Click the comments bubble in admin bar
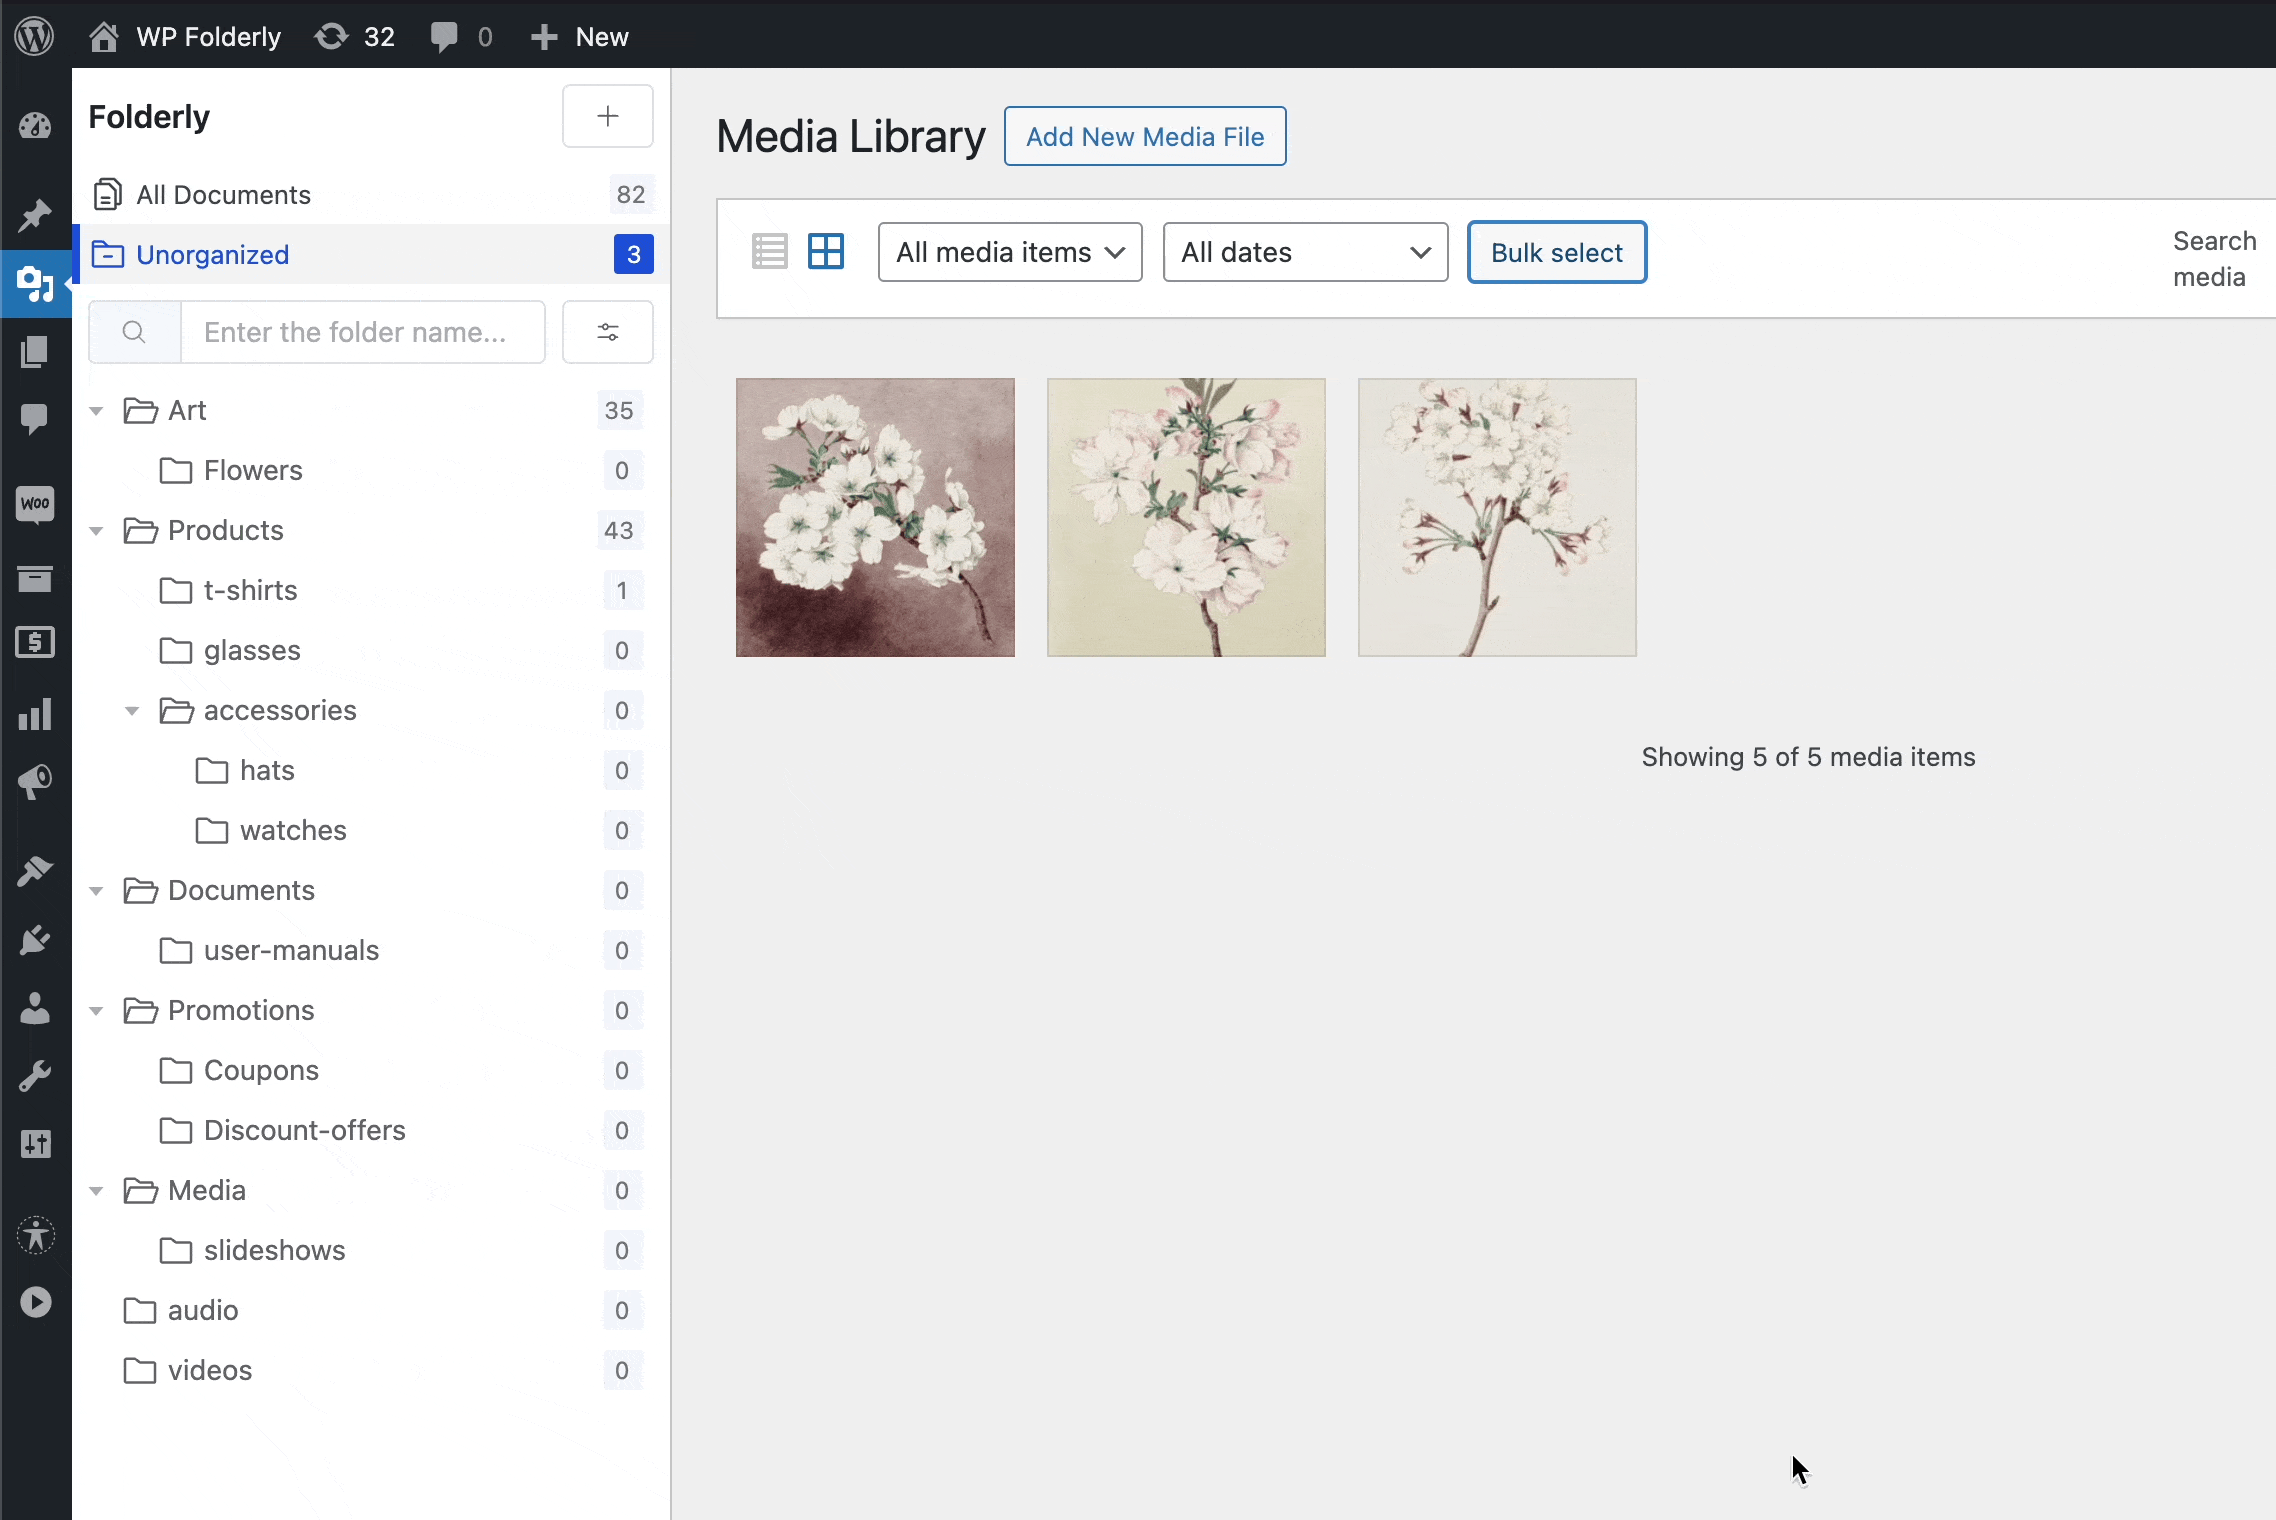This screenshot has height=1520, width=2276. click(x=461, y=37)
